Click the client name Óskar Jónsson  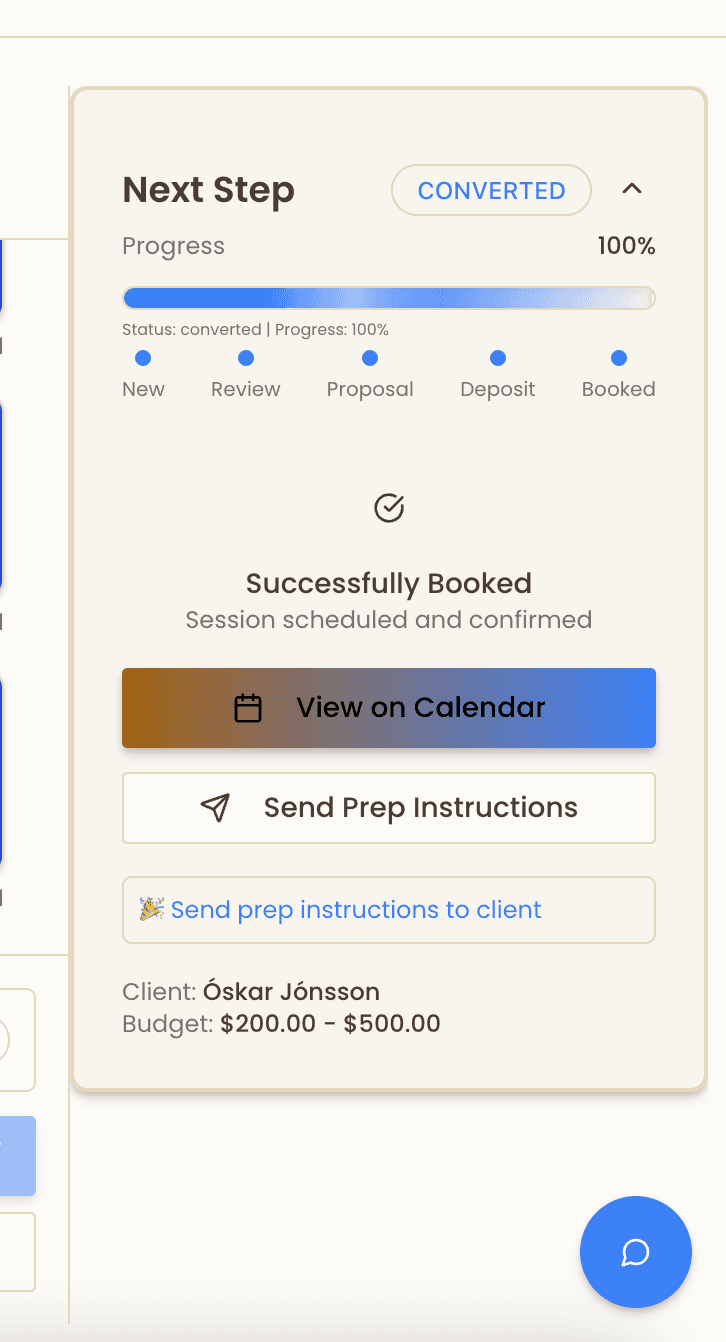(x=291, y=992)
